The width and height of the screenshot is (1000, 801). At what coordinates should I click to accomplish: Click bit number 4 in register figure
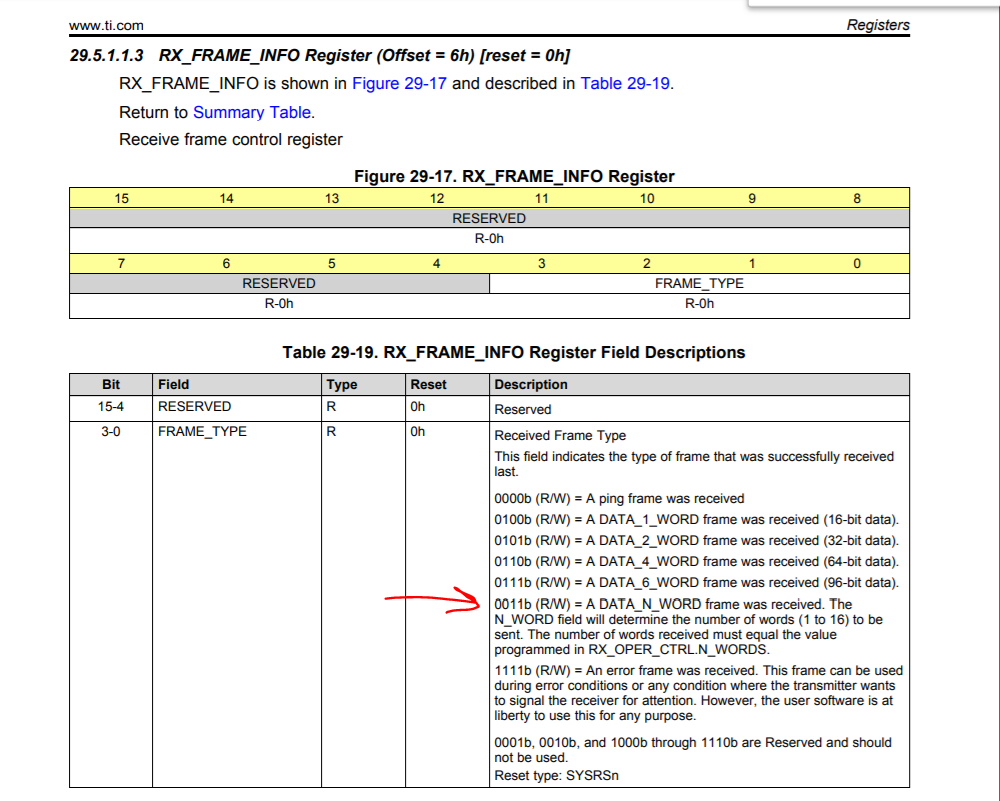436,263
